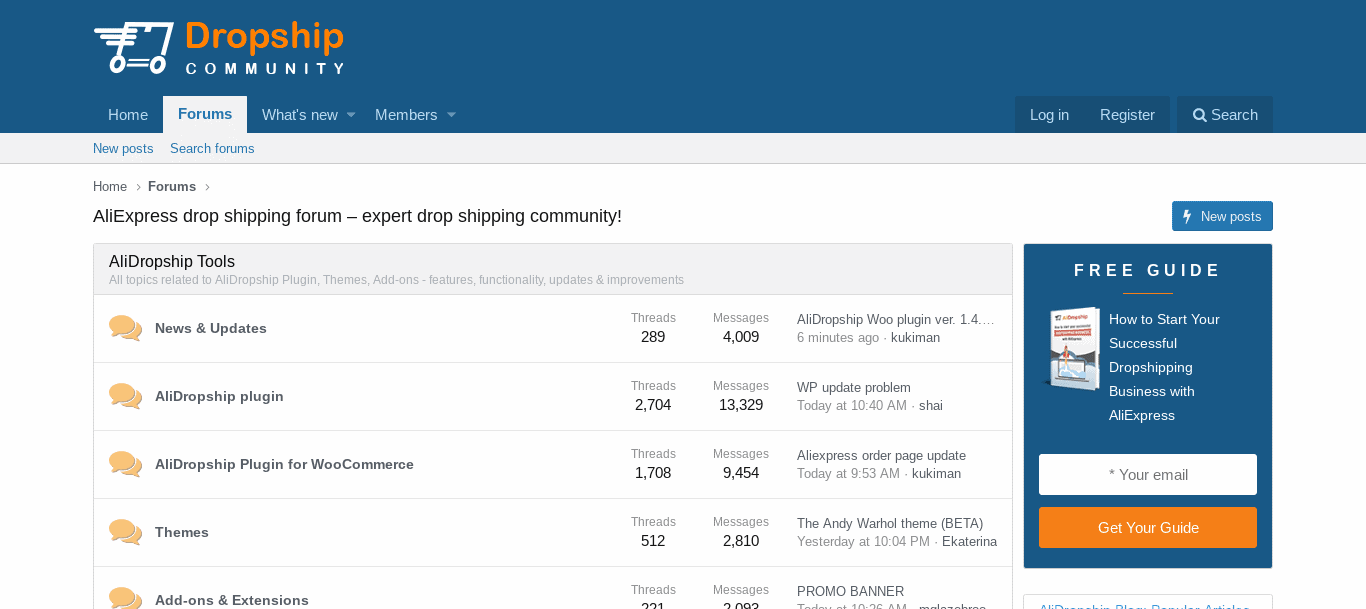Open the AliDropship plugin forum

(x=219, y=396)
